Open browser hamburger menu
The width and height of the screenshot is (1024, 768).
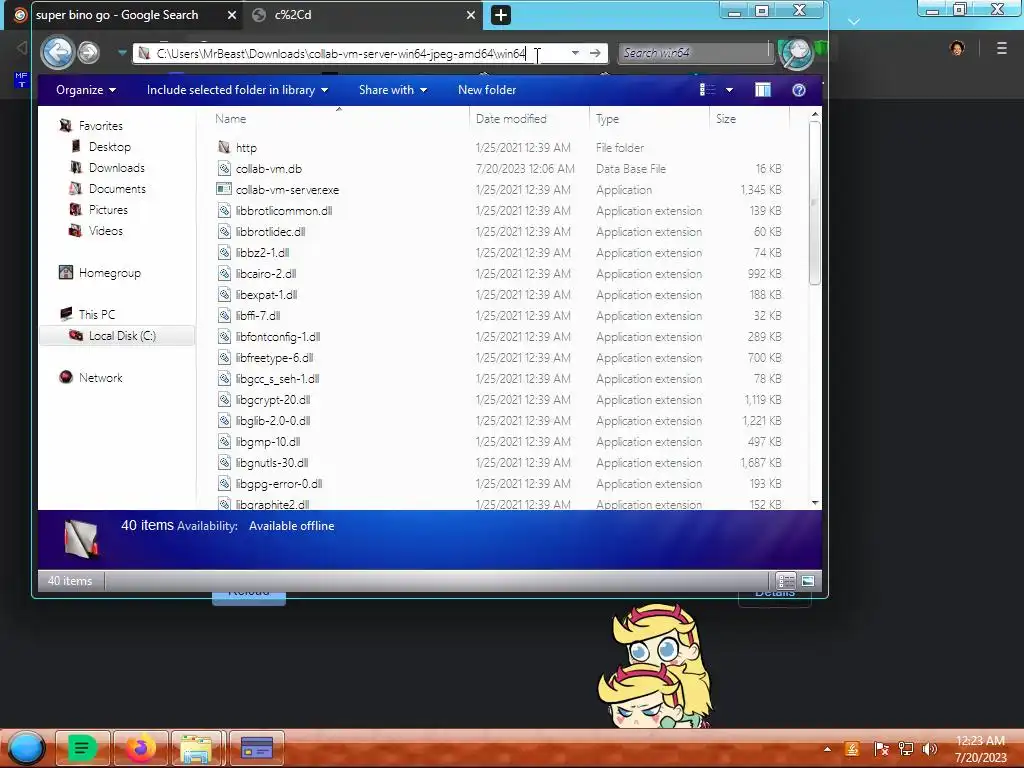coord(1001,48)
